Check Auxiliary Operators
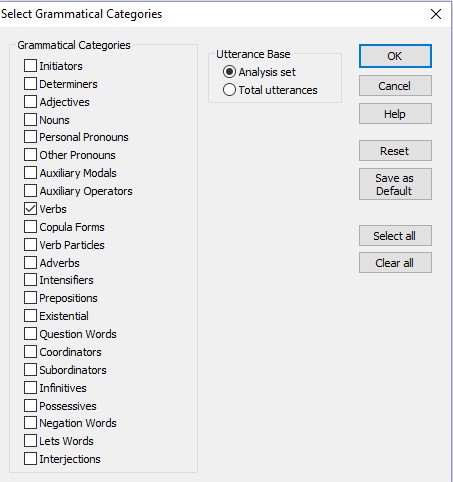The image size is (453, 482). point(30,191)
